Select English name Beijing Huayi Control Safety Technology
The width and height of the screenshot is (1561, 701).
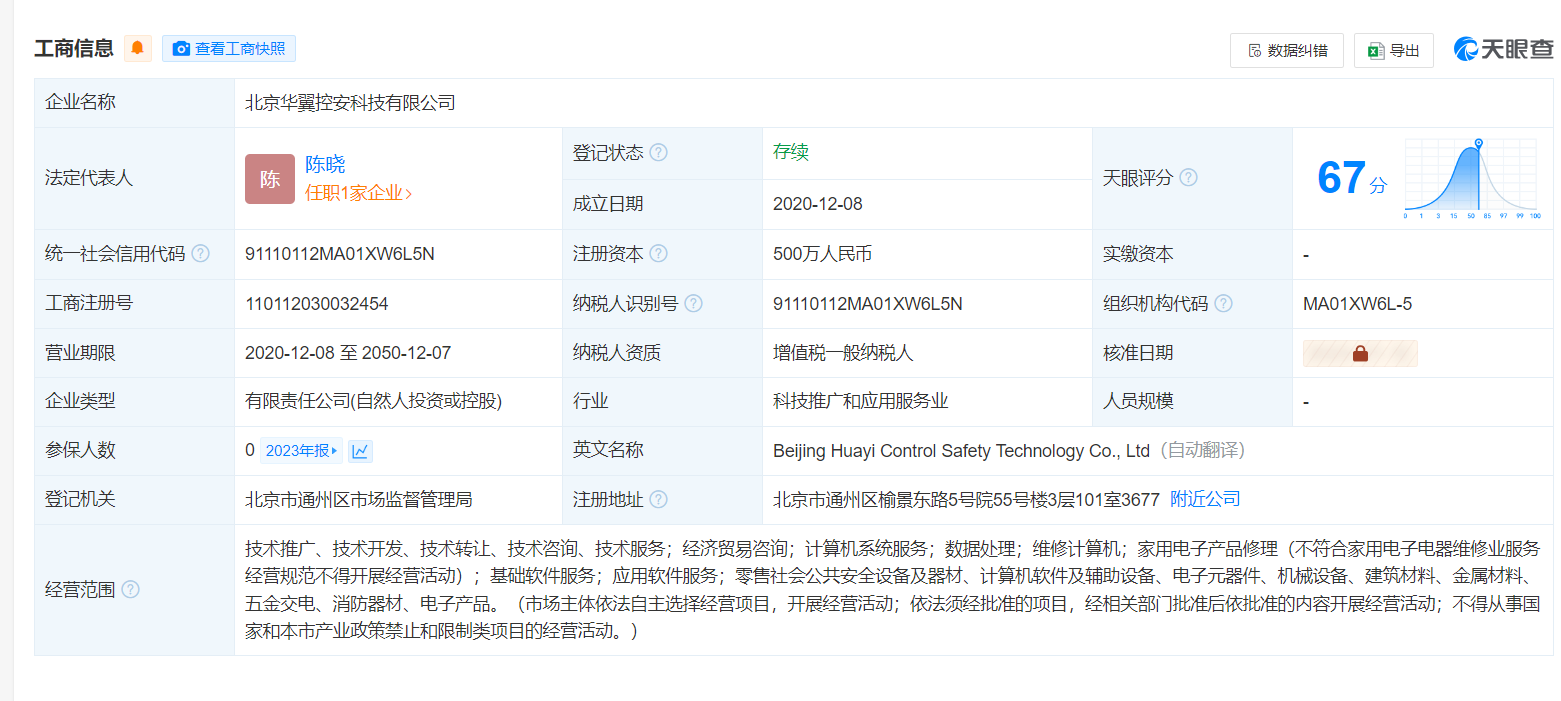pos(961,451)
